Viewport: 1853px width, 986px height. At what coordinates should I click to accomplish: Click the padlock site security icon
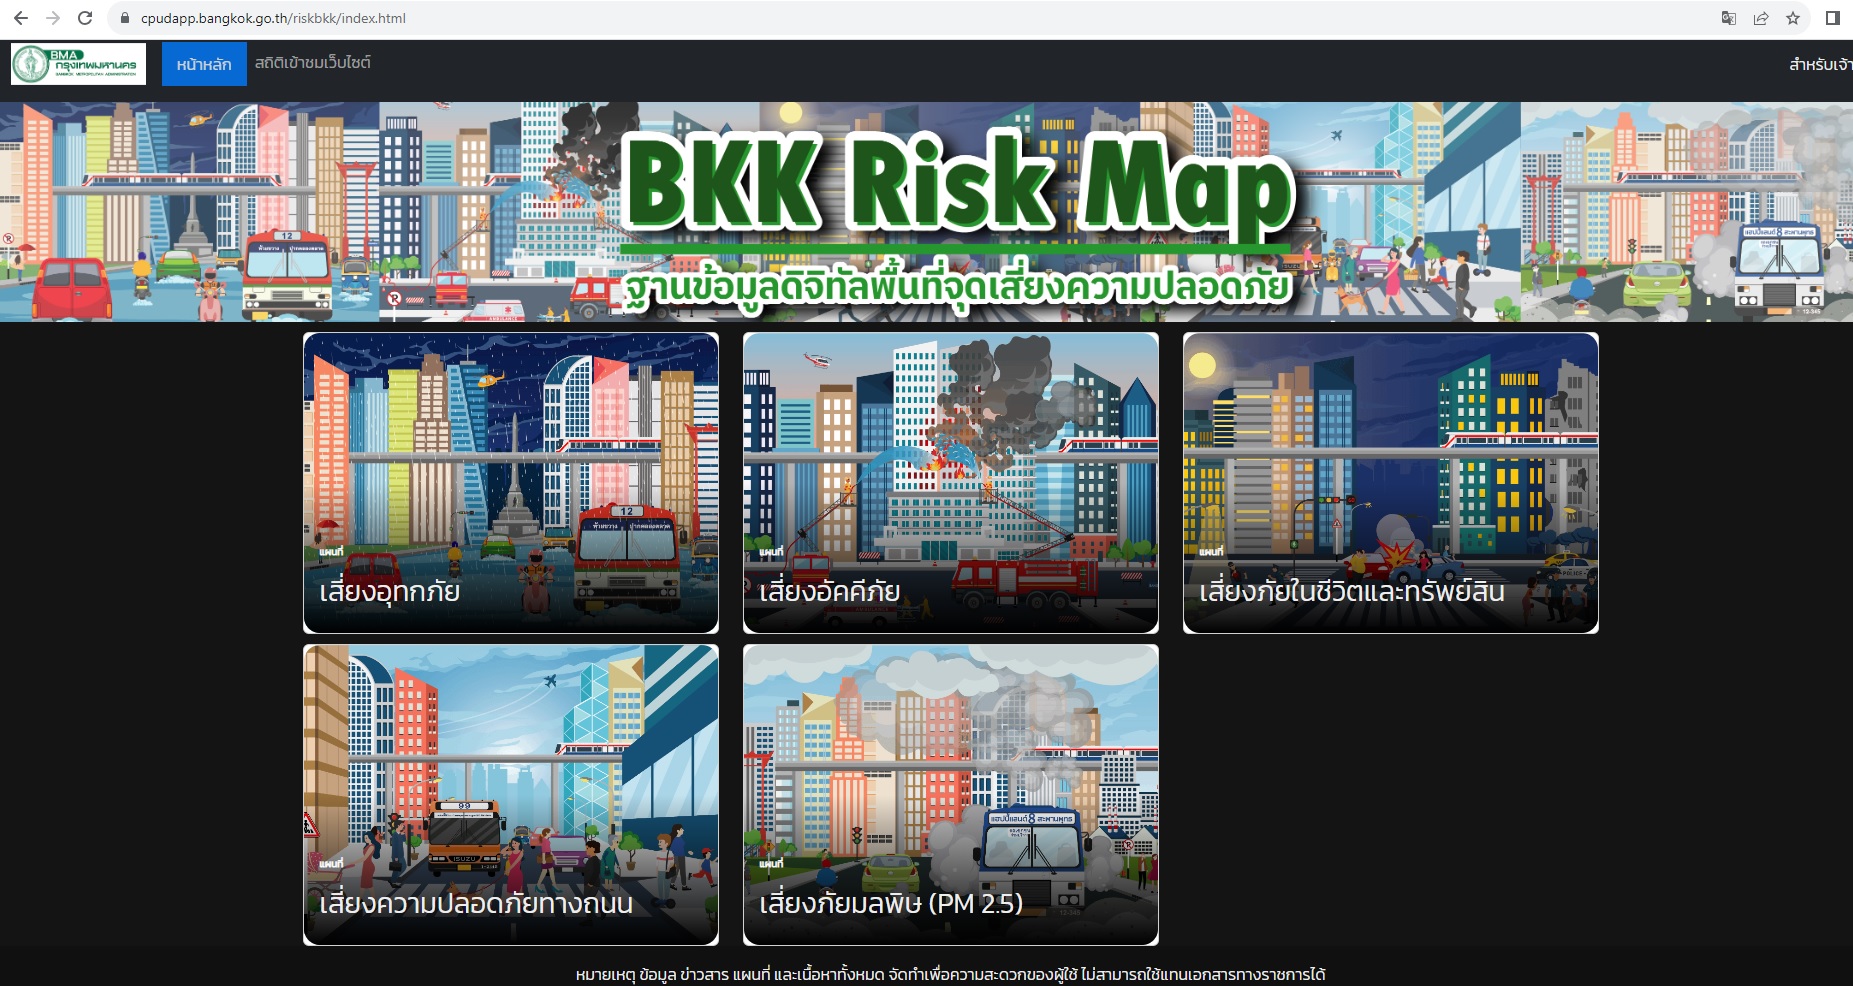point(125,18)
